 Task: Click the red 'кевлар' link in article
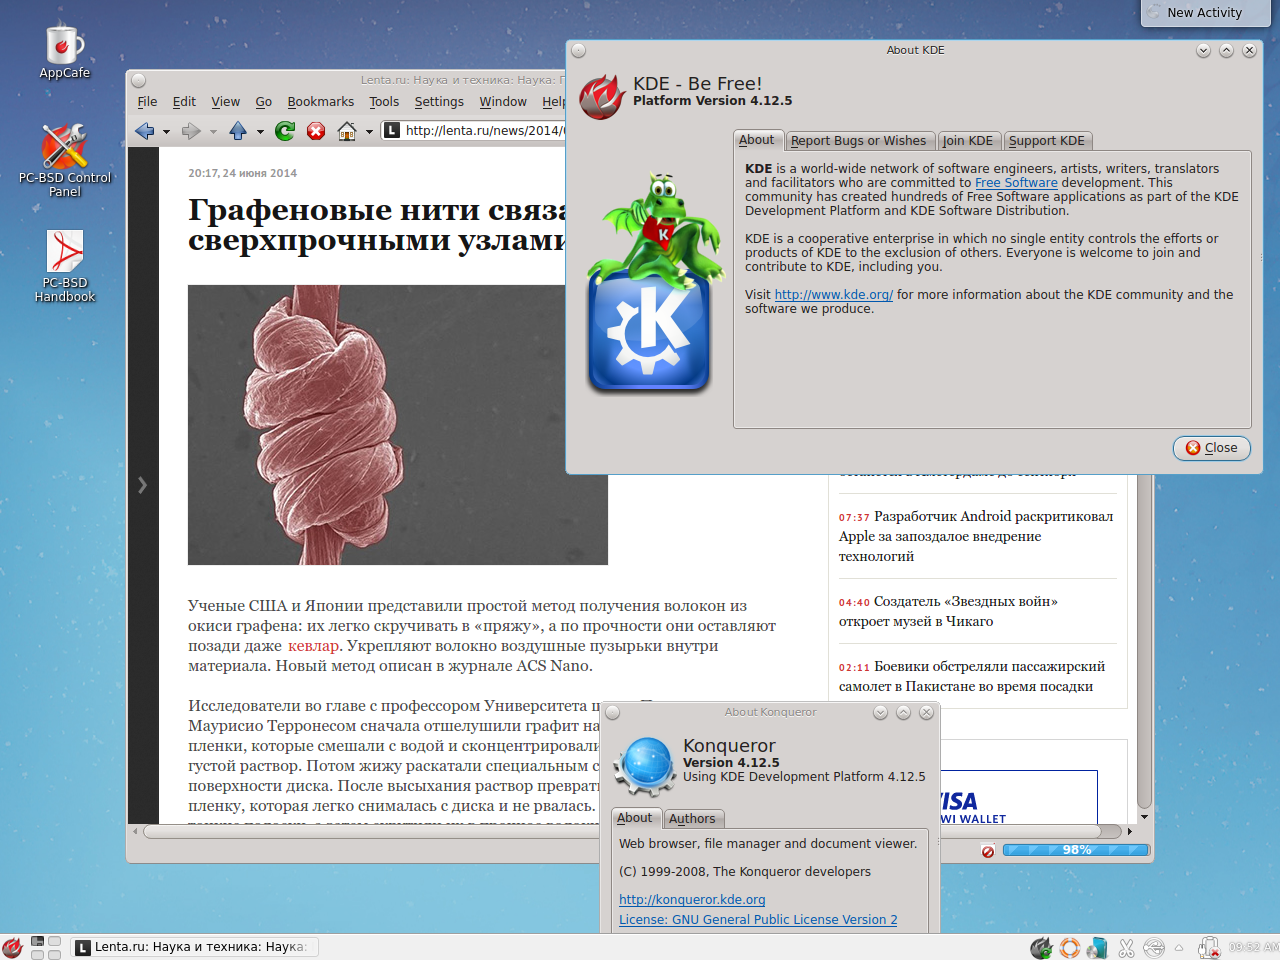tap(313, 646)
